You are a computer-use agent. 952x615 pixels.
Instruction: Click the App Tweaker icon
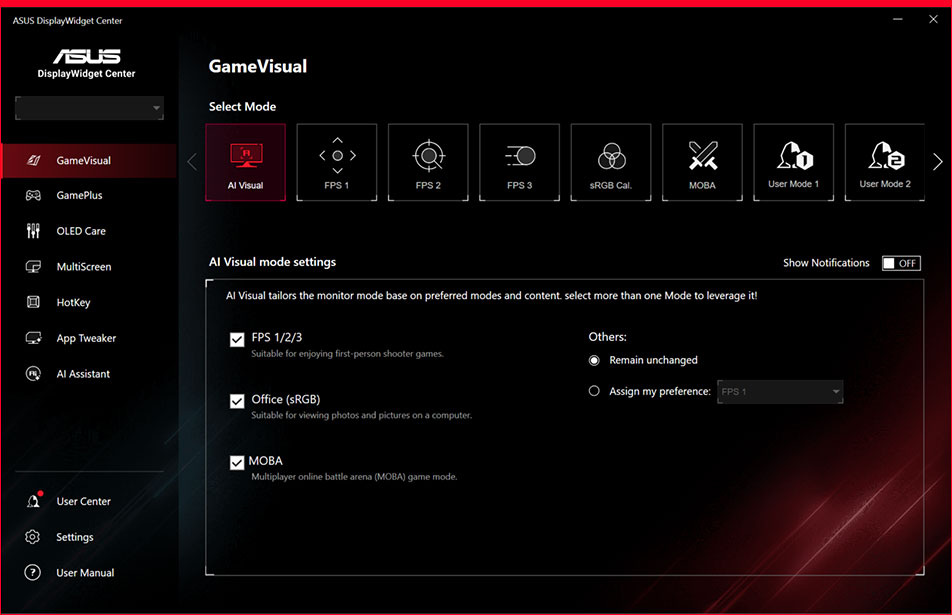33,338
